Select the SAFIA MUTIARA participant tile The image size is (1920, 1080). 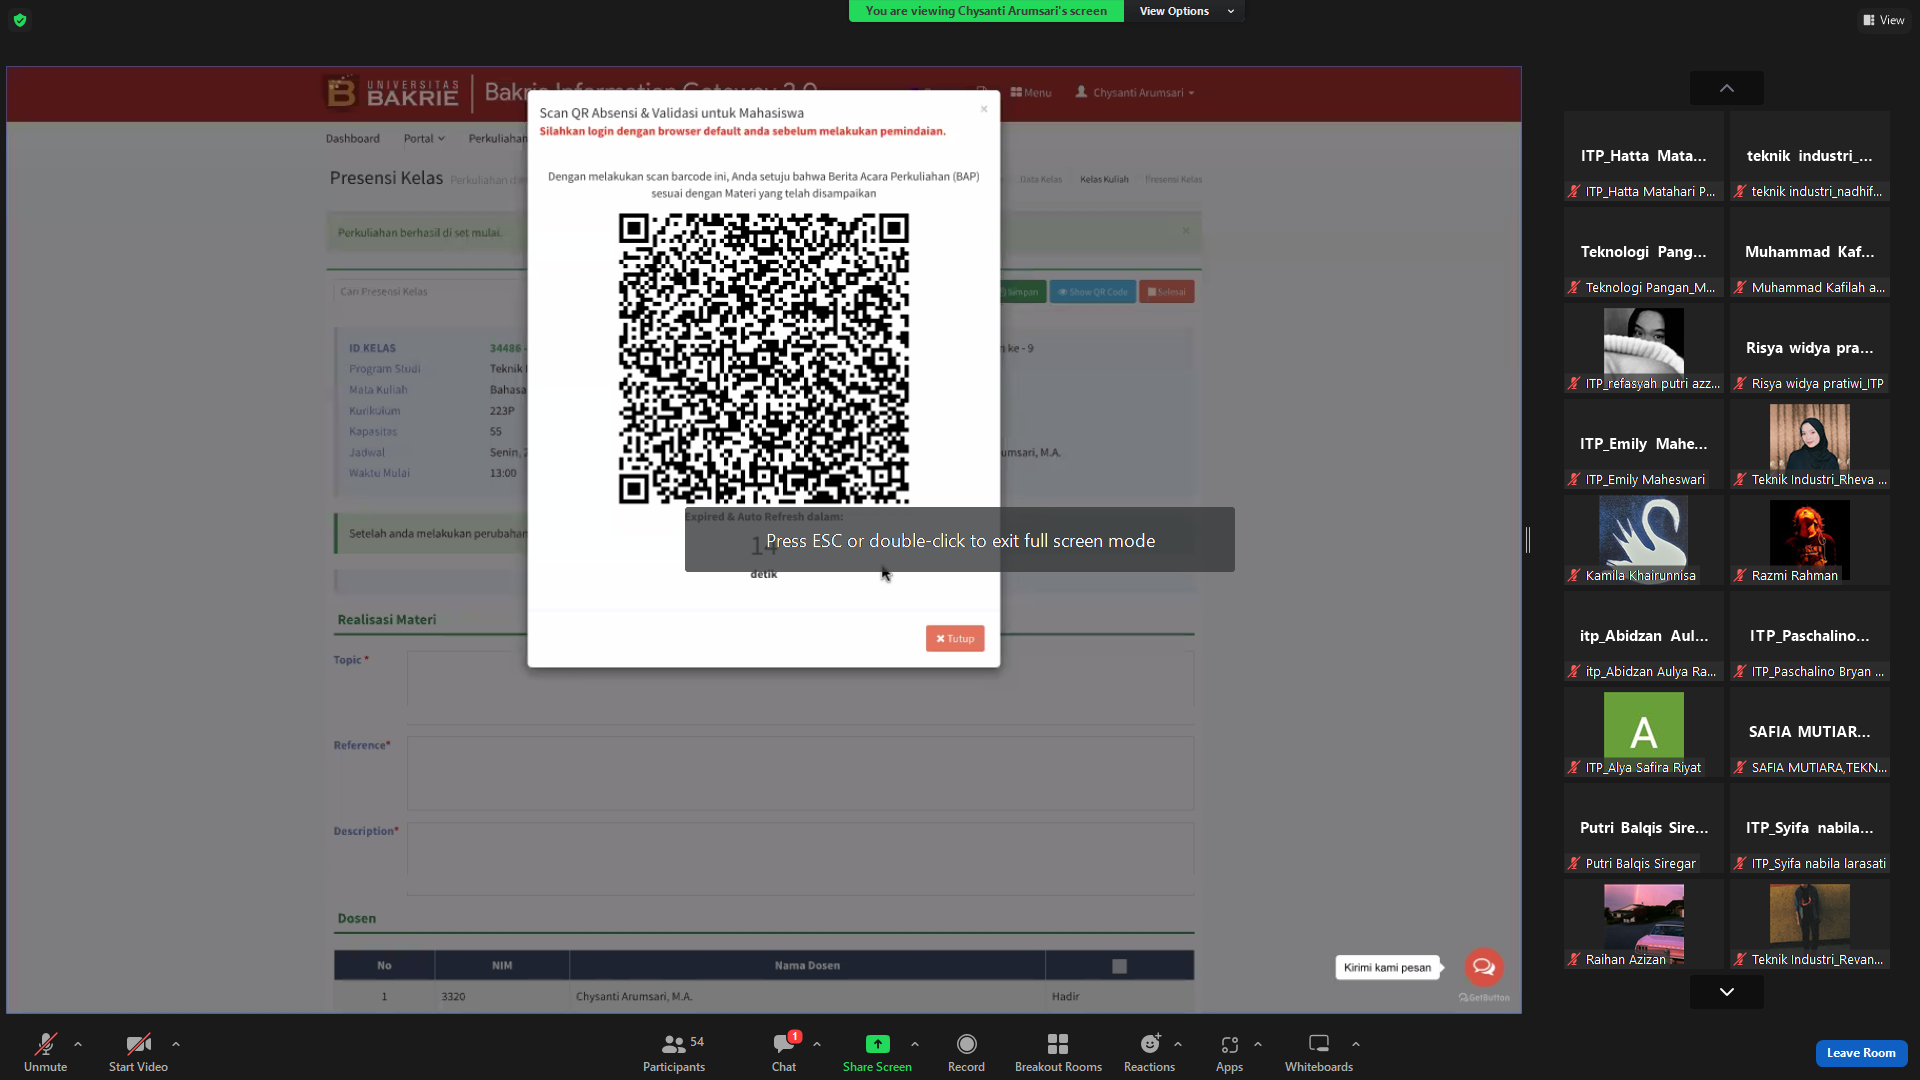(x=1810, y=732)
